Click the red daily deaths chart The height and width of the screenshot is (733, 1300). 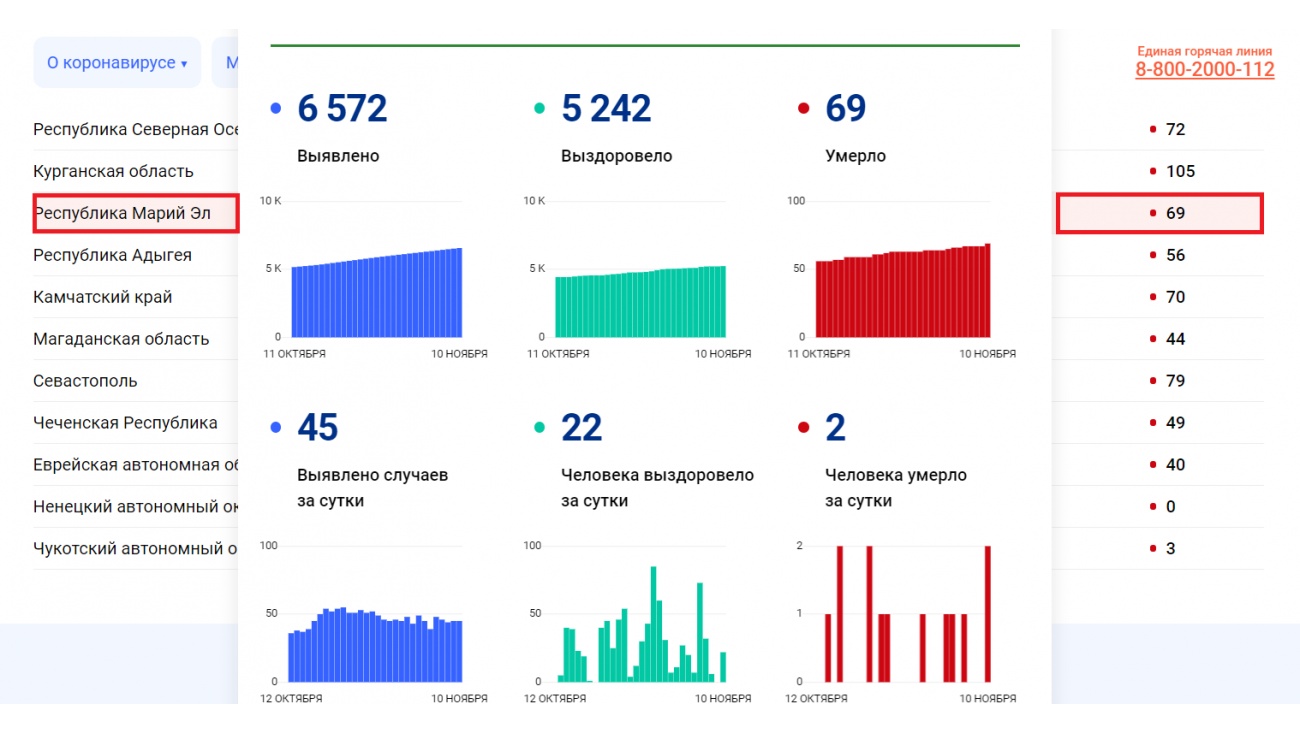[907, 613]
